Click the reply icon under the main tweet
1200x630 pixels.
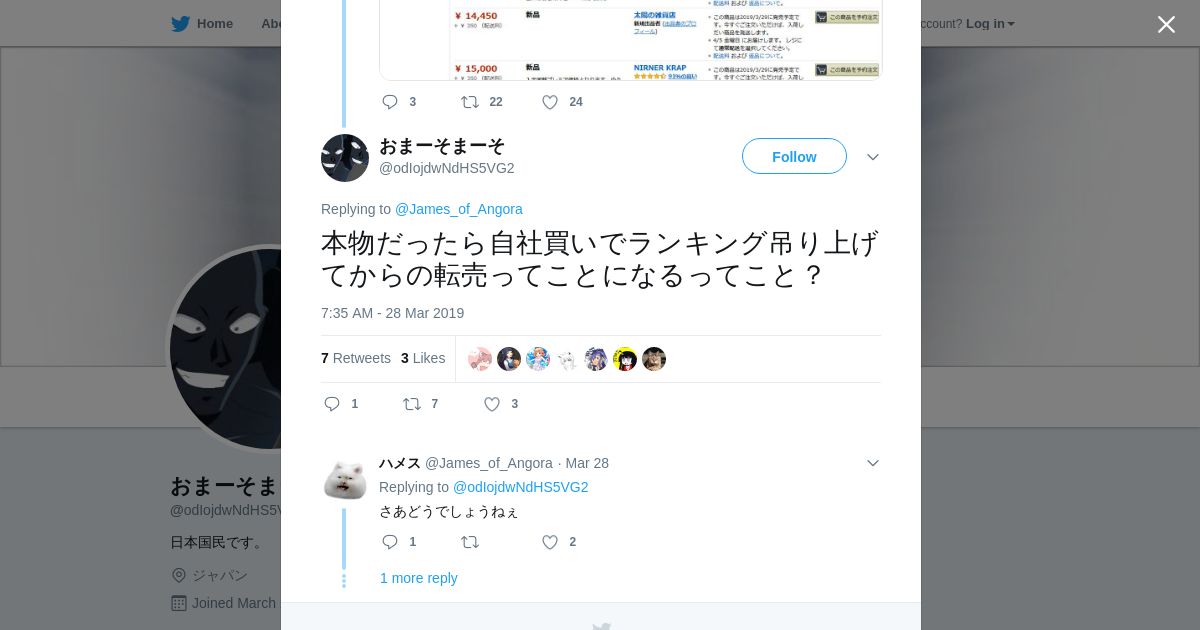(332, 404)
